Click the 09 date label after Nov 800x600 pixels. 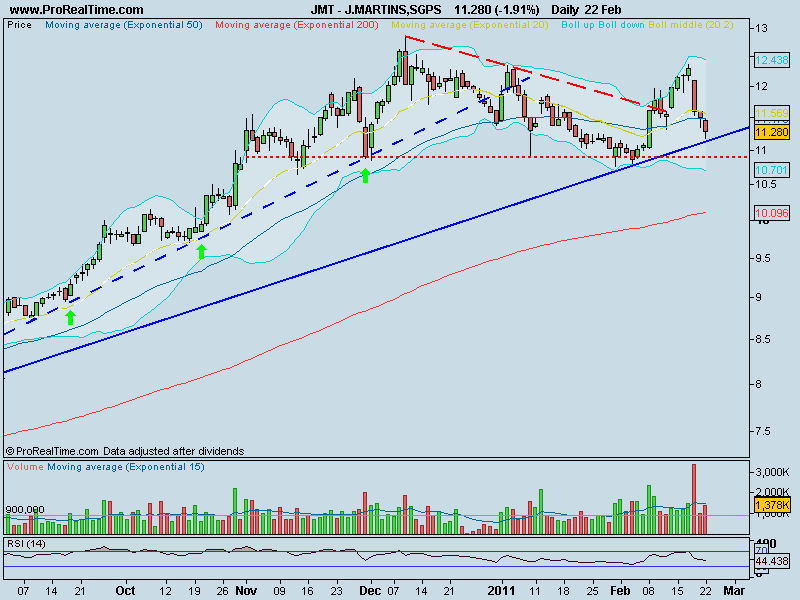coord(279,591)
